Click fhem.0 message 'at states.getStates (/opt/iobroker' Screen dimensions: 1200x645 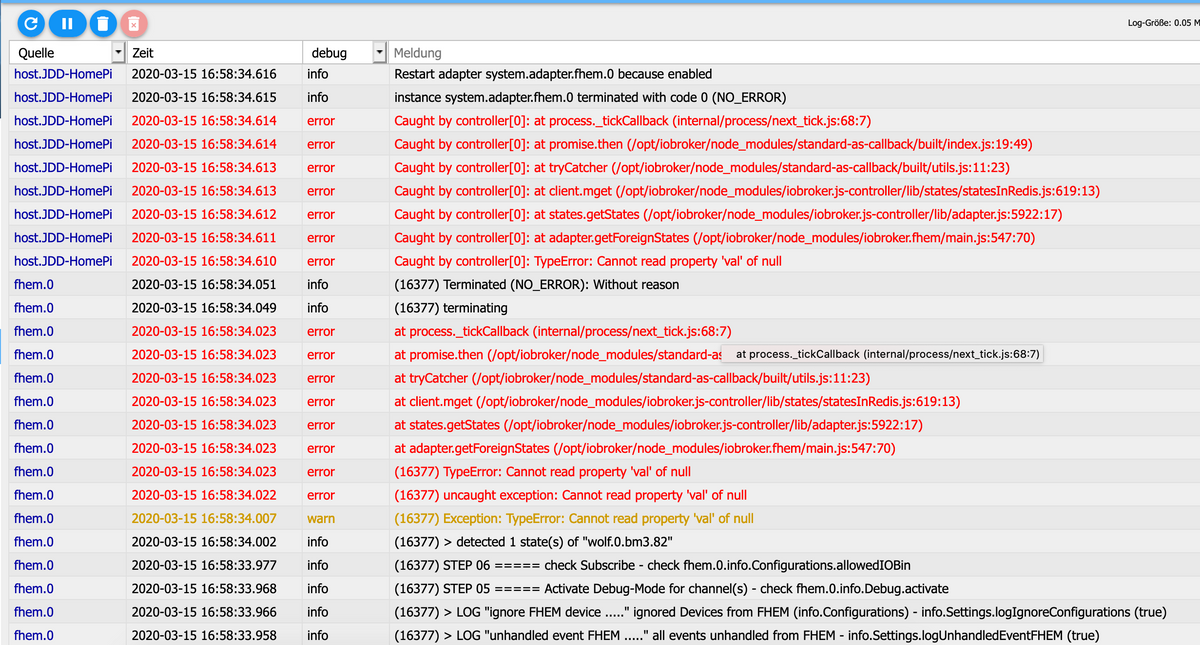[x=658, y=425]
